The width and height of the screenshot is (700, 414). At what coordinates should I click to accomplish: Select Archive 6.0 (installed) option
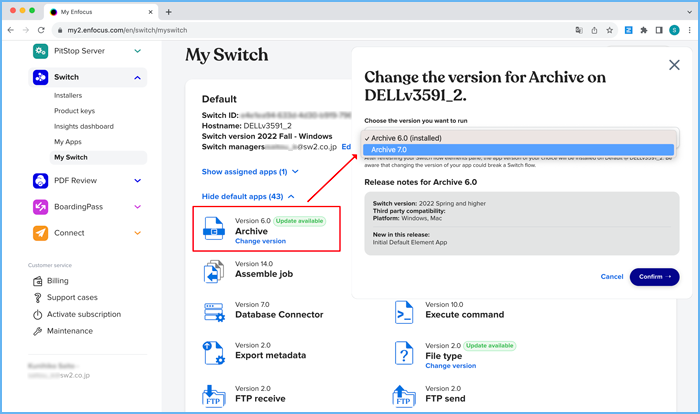(x=518, y=138)
